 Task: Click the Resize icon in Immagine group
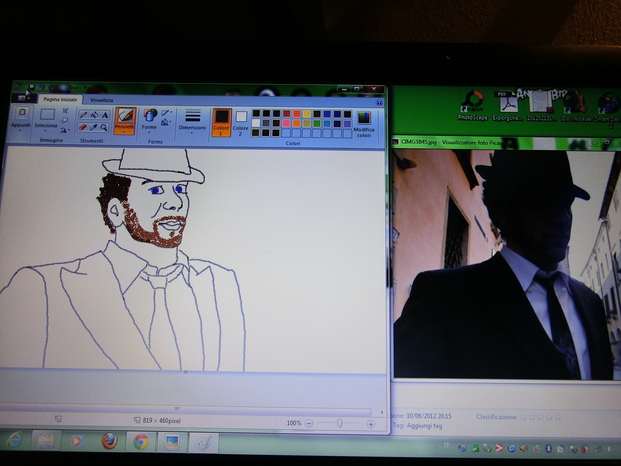tap(65, 120)
